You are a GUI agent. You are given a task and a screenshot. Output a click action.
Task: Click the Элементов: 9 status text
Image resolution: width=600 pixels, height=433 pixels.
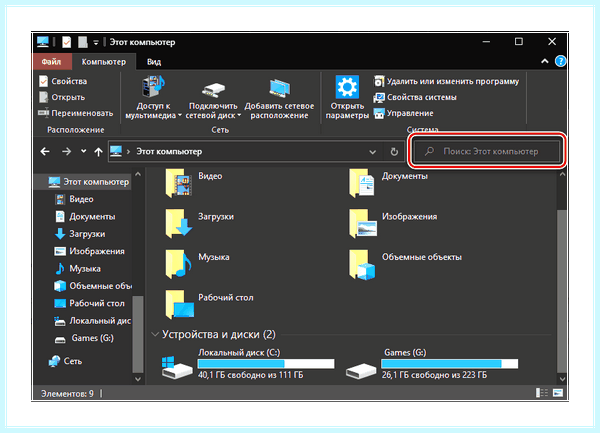(x=67, y=393)
